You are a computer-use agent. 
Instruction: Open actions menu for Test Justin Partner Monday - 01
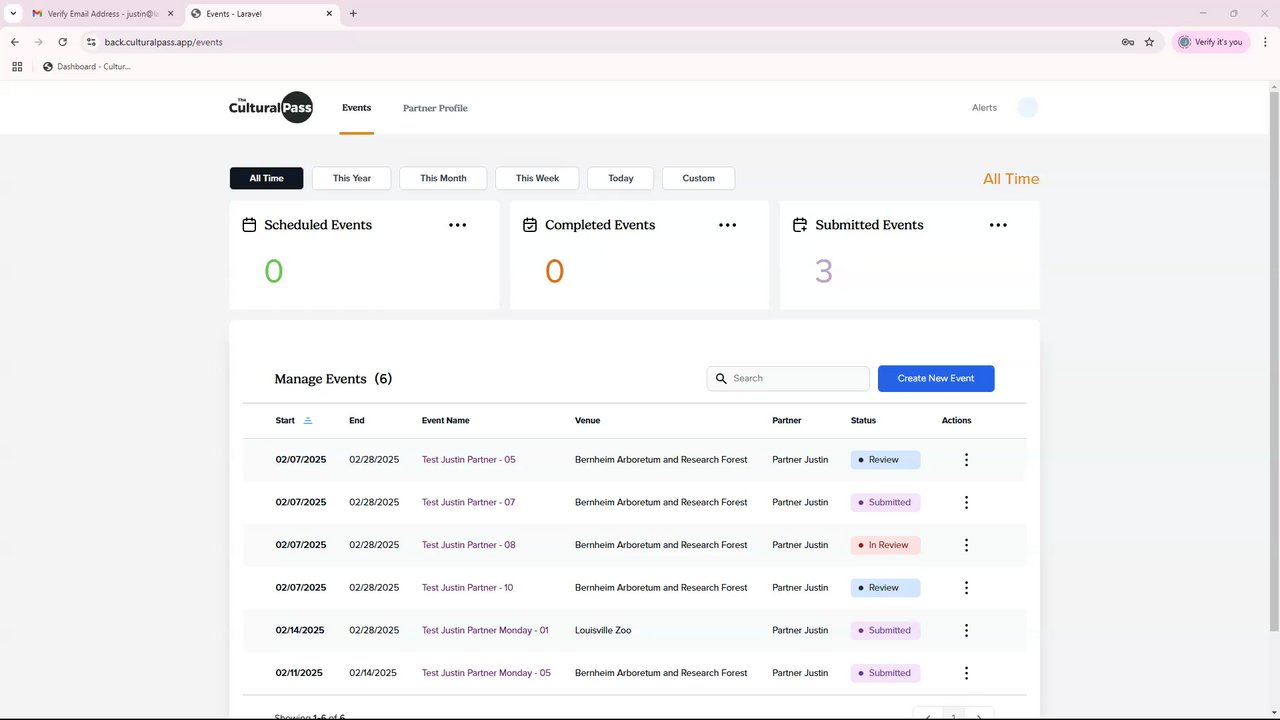click(x=966, y=630)
